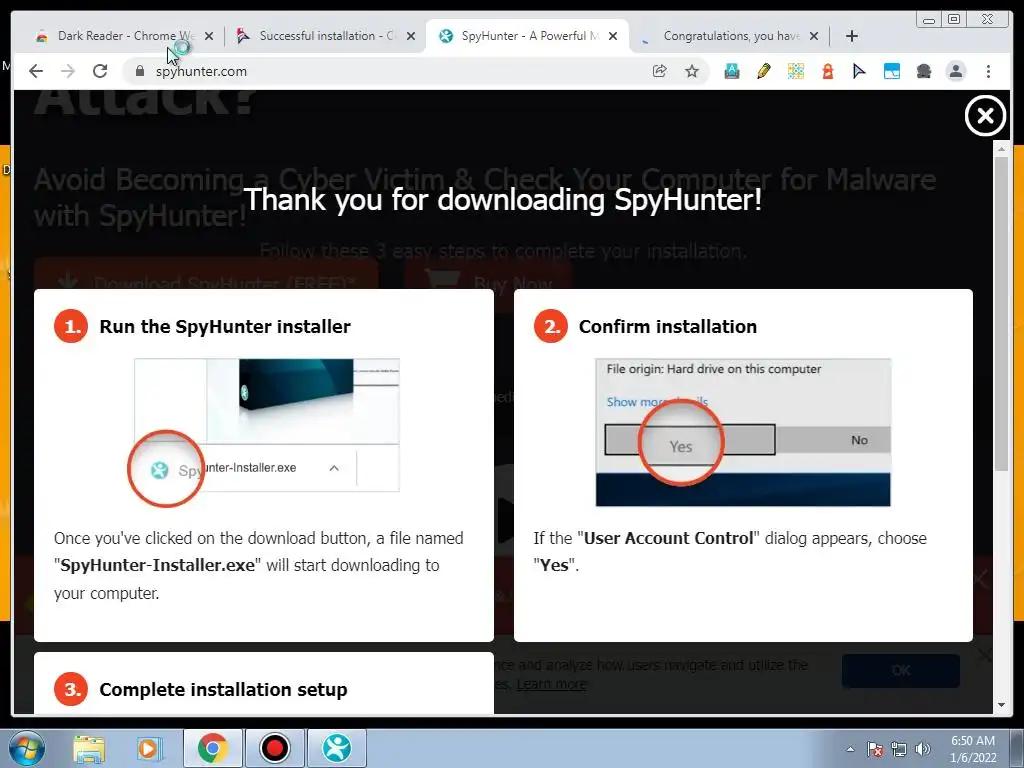Click the 'Confirm installation' heading

coord(668,327)
